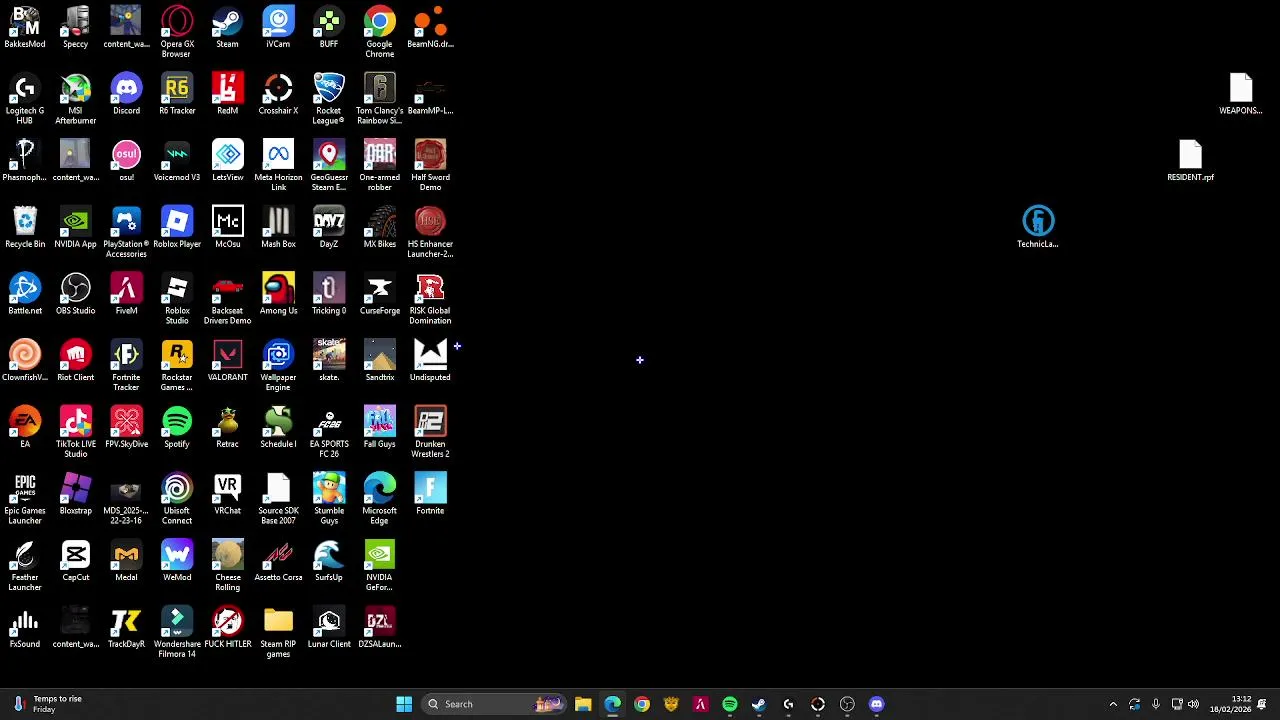Screen dimensions: 1280x720
Task: Open the Battle.net desktop shortcut
Action: (x=25, y=294)
